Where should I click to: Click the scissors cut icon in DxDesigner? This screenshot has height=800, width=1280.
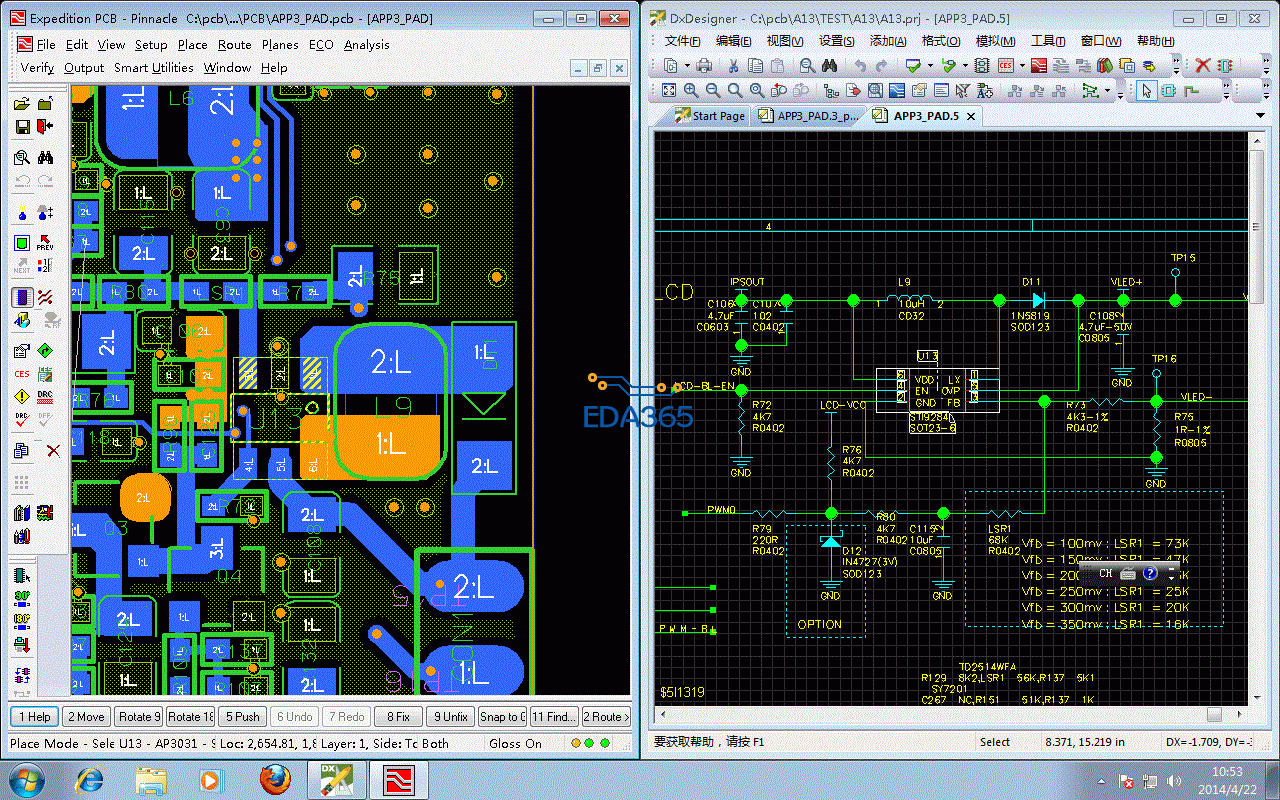[733, 66]
